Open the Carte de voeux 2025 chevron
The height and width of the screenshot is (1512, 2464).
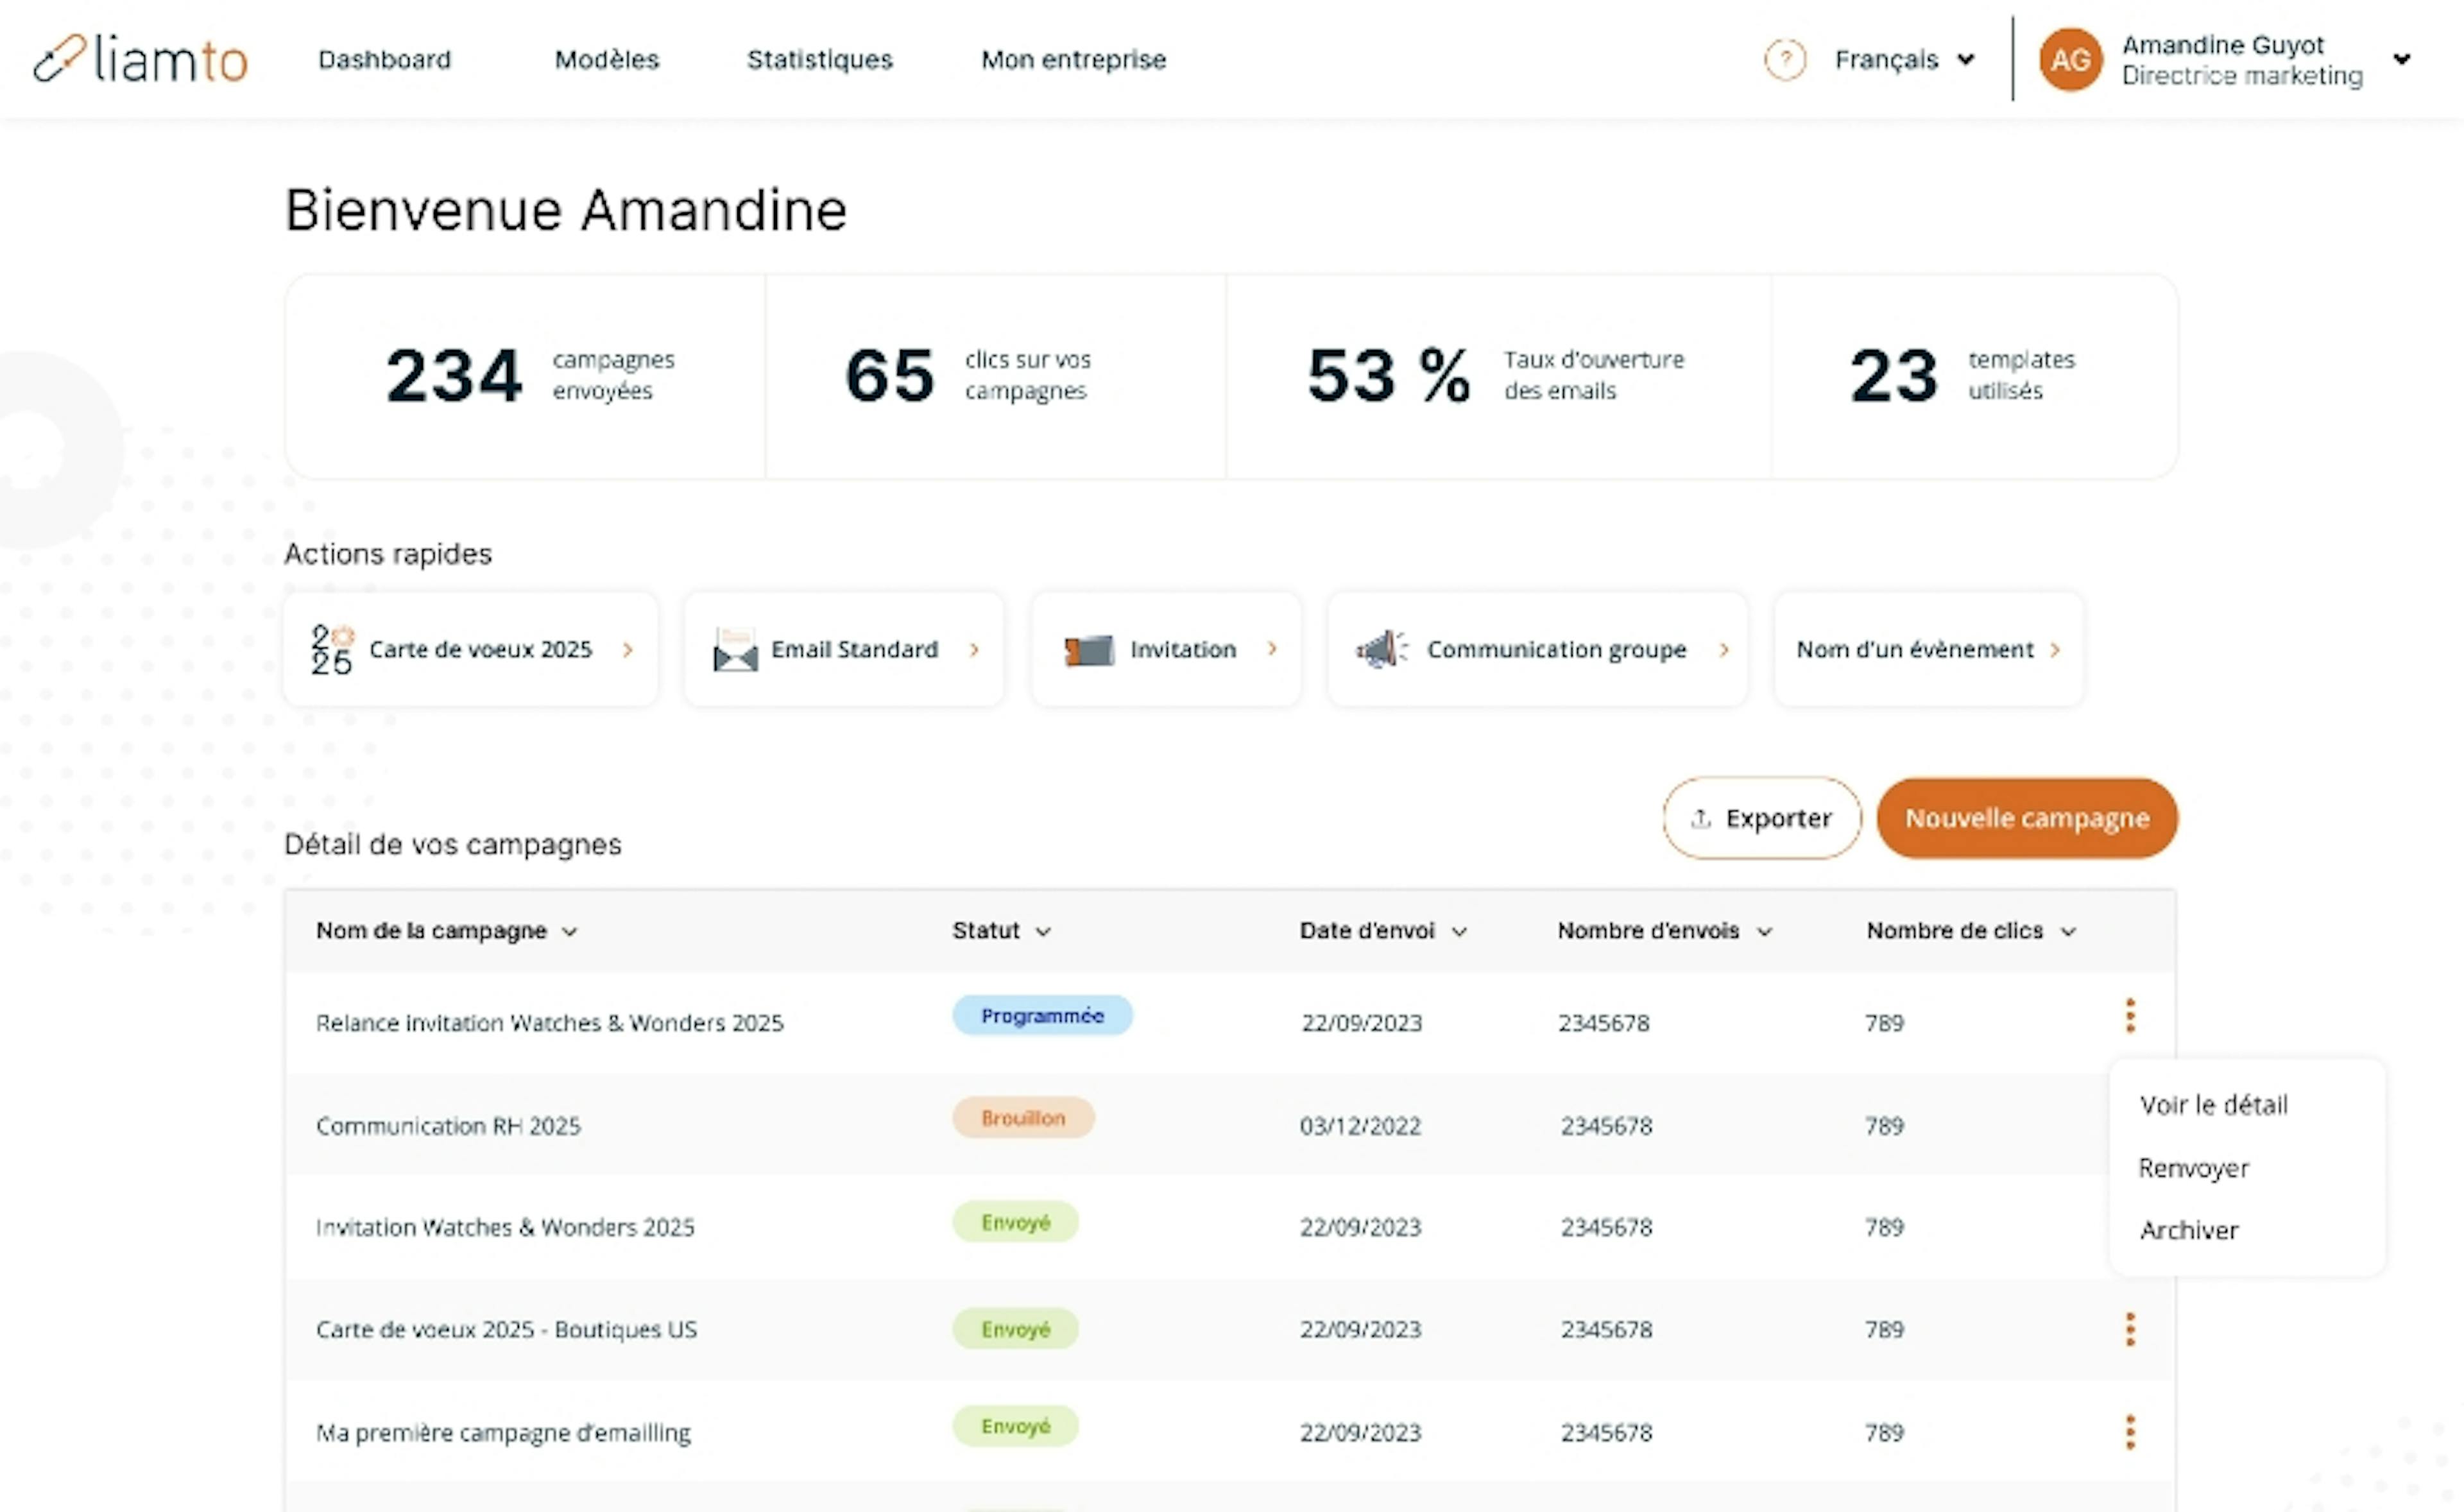click(628, 650)
